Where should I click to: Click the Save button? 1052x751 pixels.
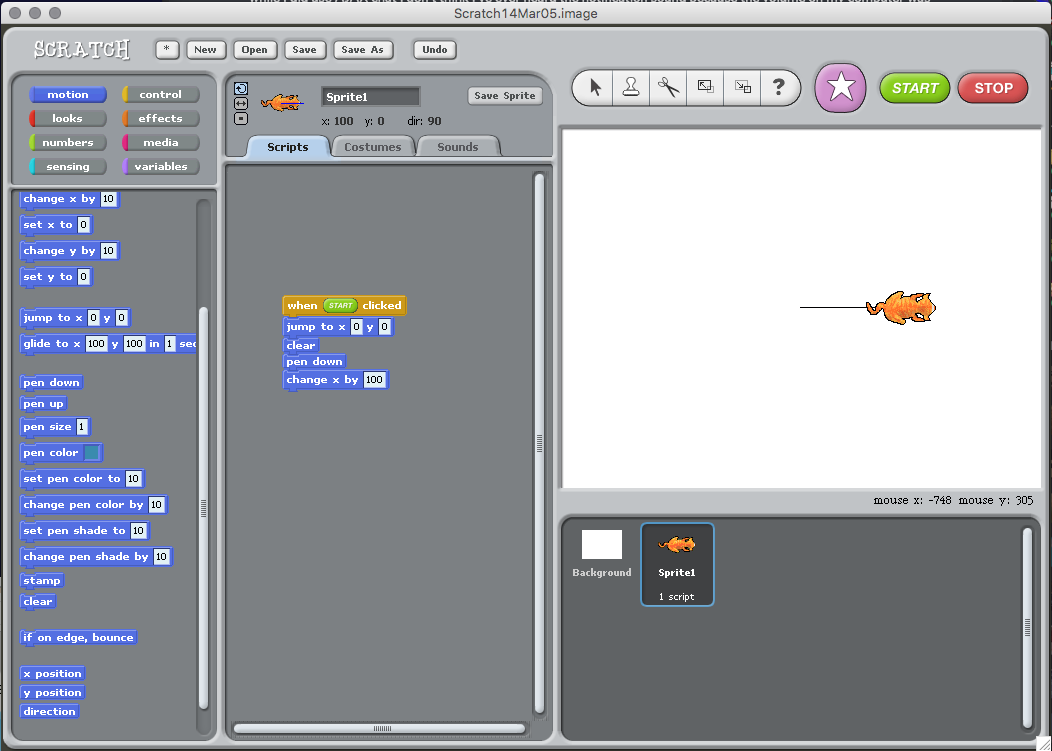pos(304,50)
